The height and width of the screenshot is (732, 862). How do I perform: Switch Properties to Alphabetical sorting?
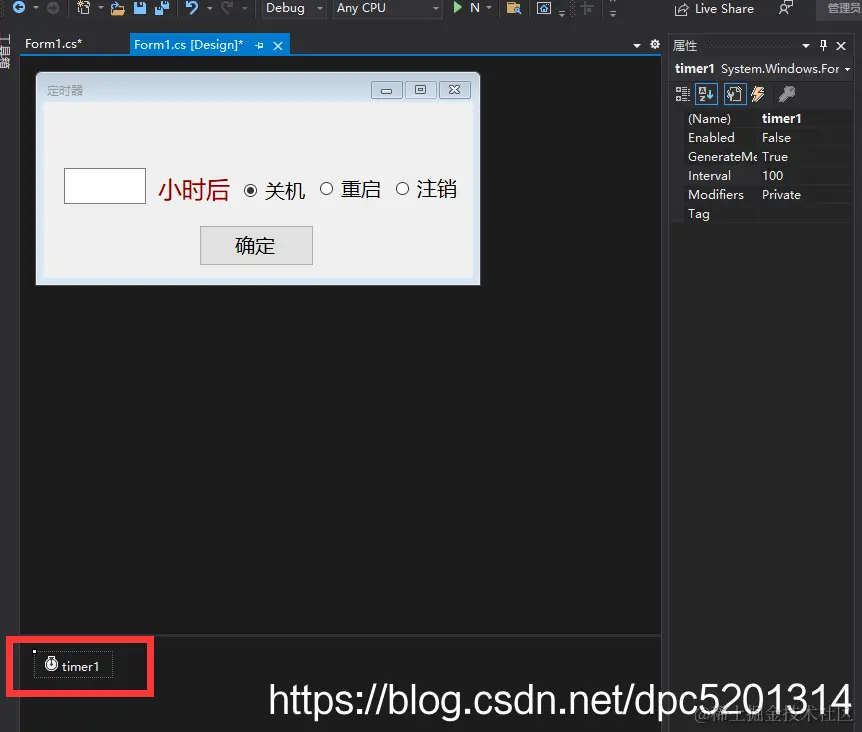707,93
